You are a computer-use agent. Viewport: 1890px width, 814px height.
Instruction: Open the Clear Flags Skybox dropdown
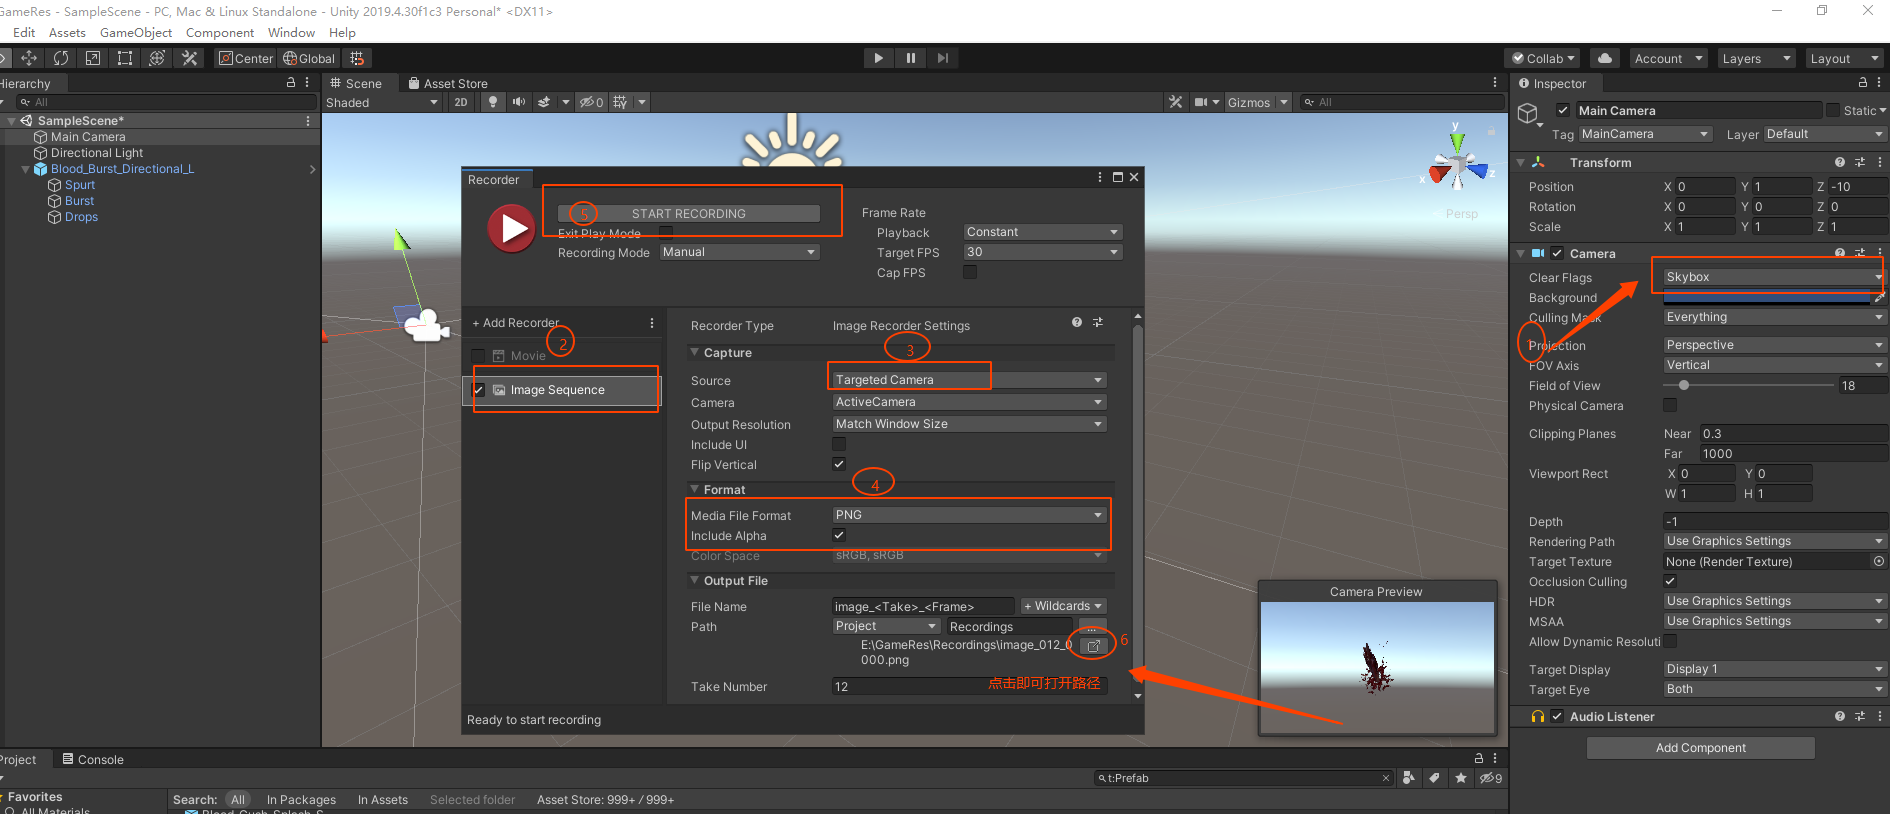point(1772,277)
